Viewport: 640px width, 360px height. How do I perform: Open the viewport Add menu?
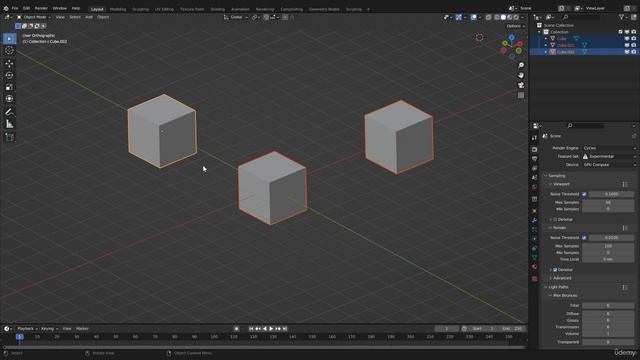point(89,17)
